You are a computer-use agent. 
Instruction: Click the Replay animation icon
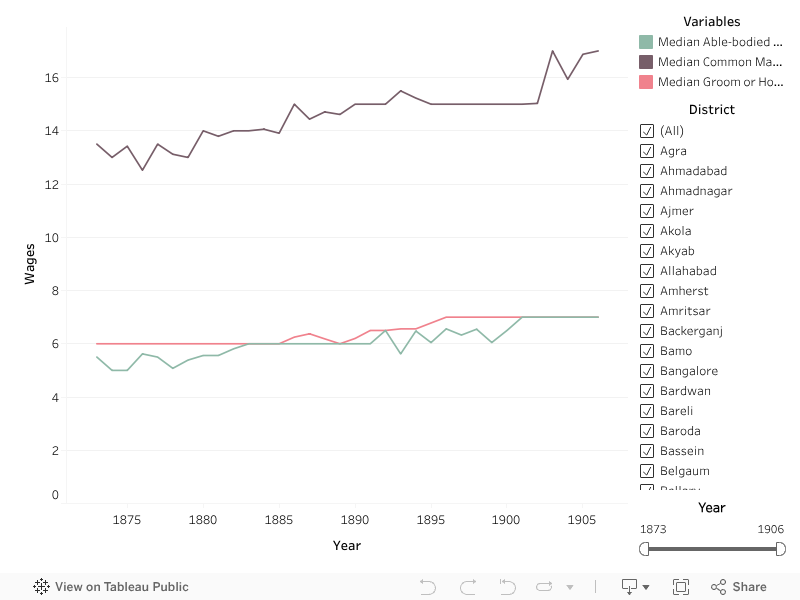click(544, 587)
